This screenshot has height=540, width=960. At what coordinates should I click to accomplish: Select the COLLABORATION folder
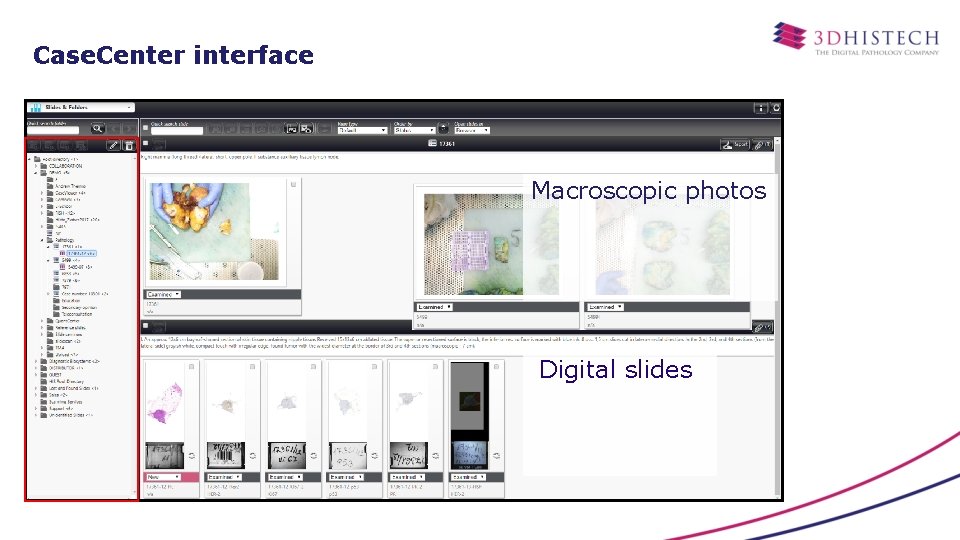(65, 166)
